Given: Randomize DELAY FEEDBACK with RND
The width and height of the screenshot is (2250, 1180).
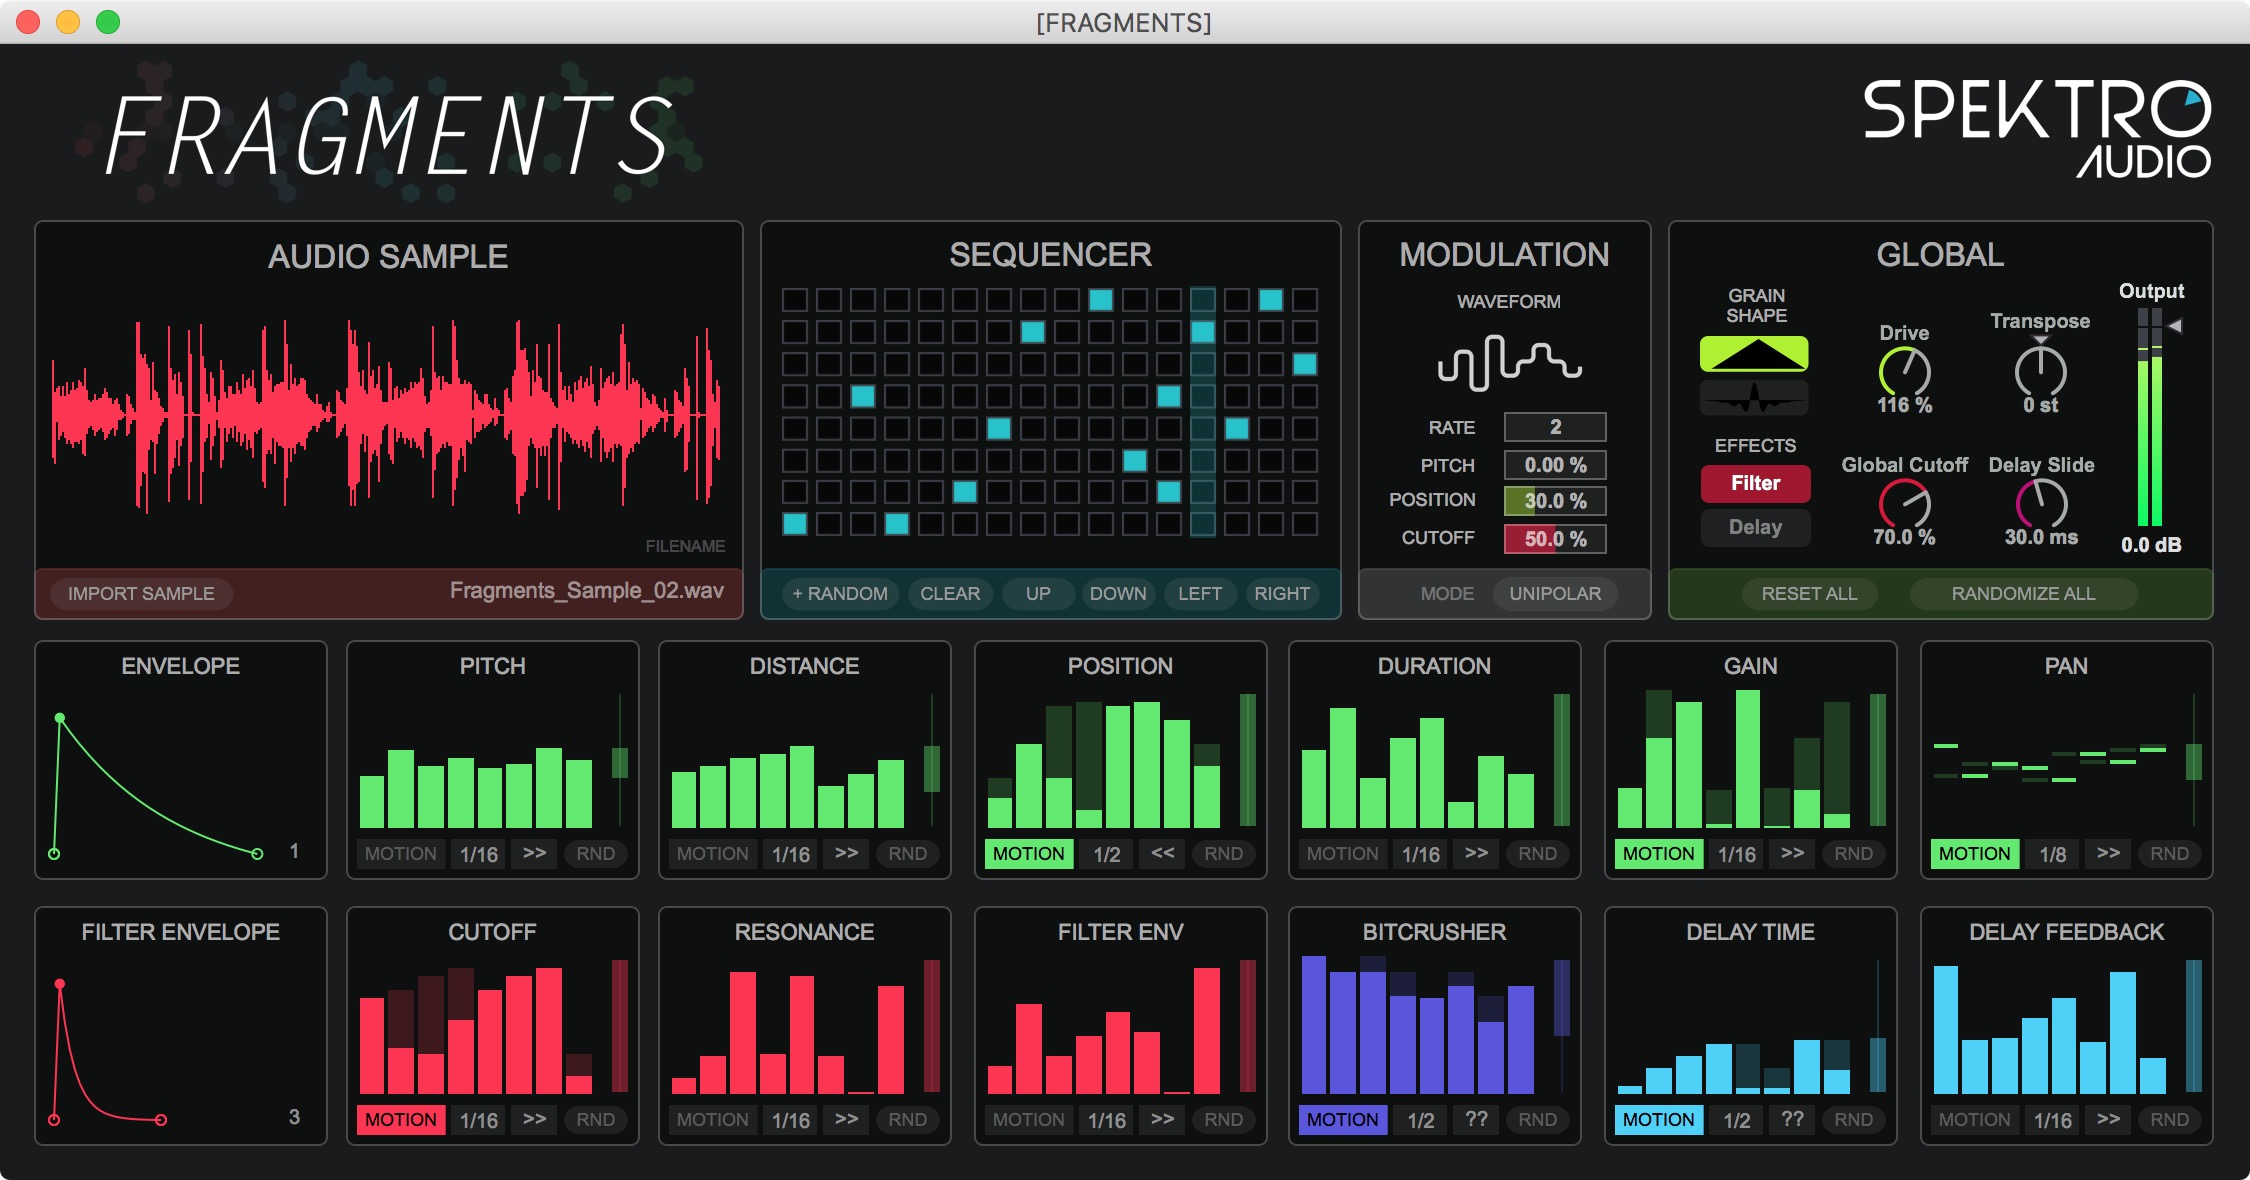Looking at the screenshot, I should click(2169, 1120).
